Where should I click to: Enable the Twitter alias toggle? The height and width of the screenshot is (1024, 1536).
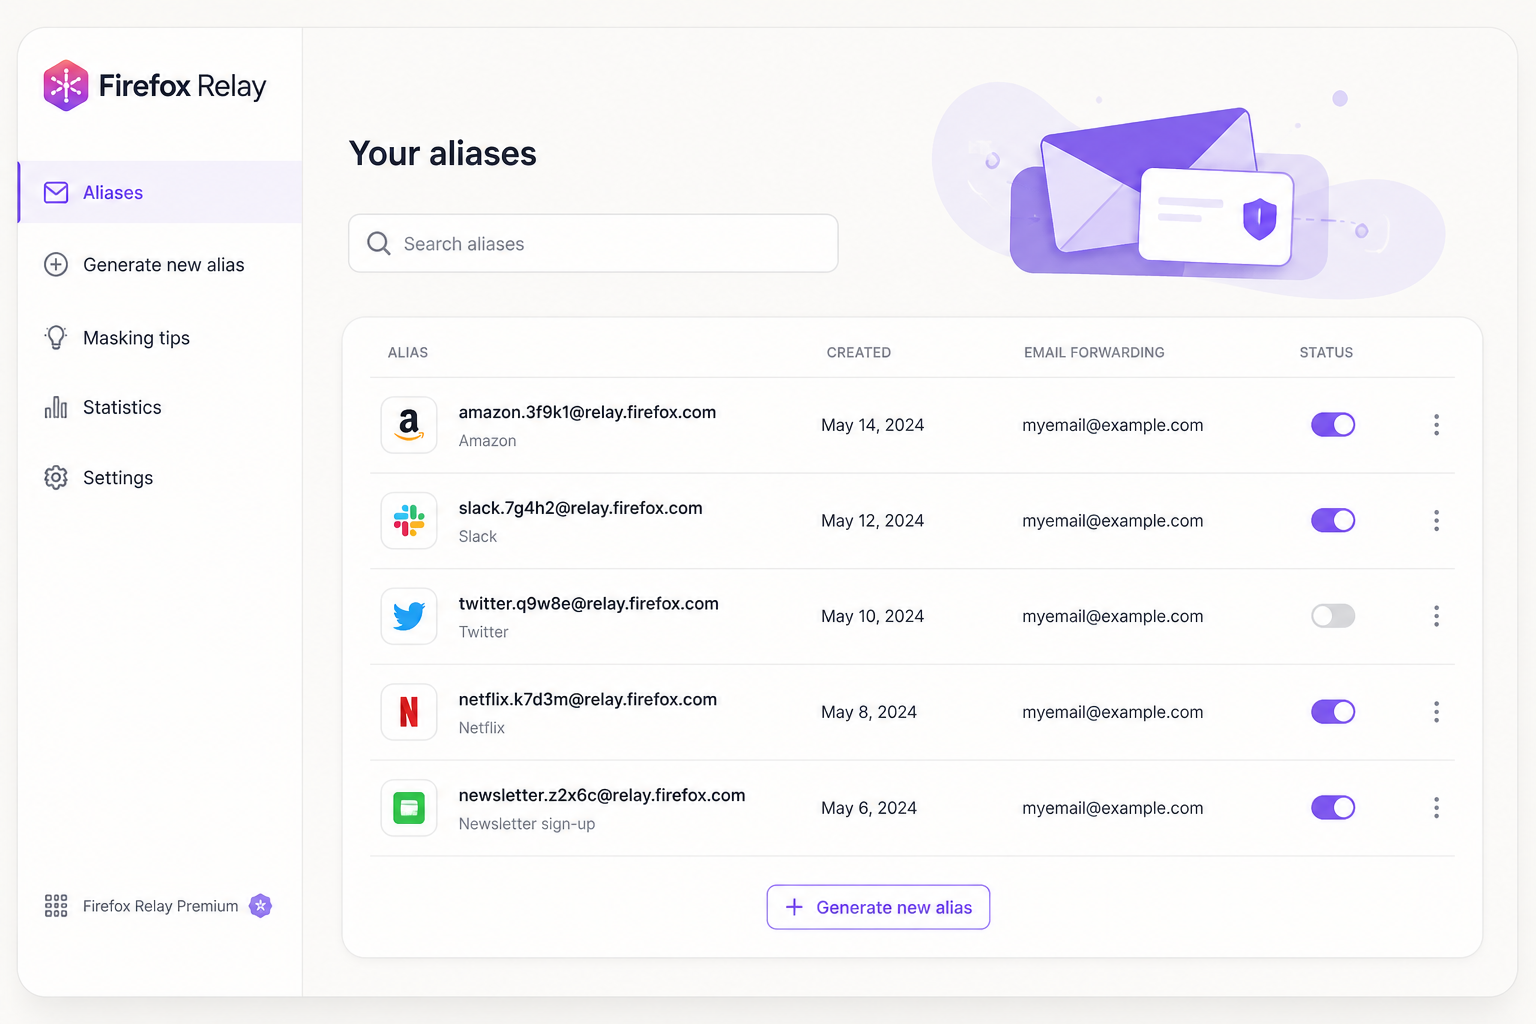[1333, 616]
